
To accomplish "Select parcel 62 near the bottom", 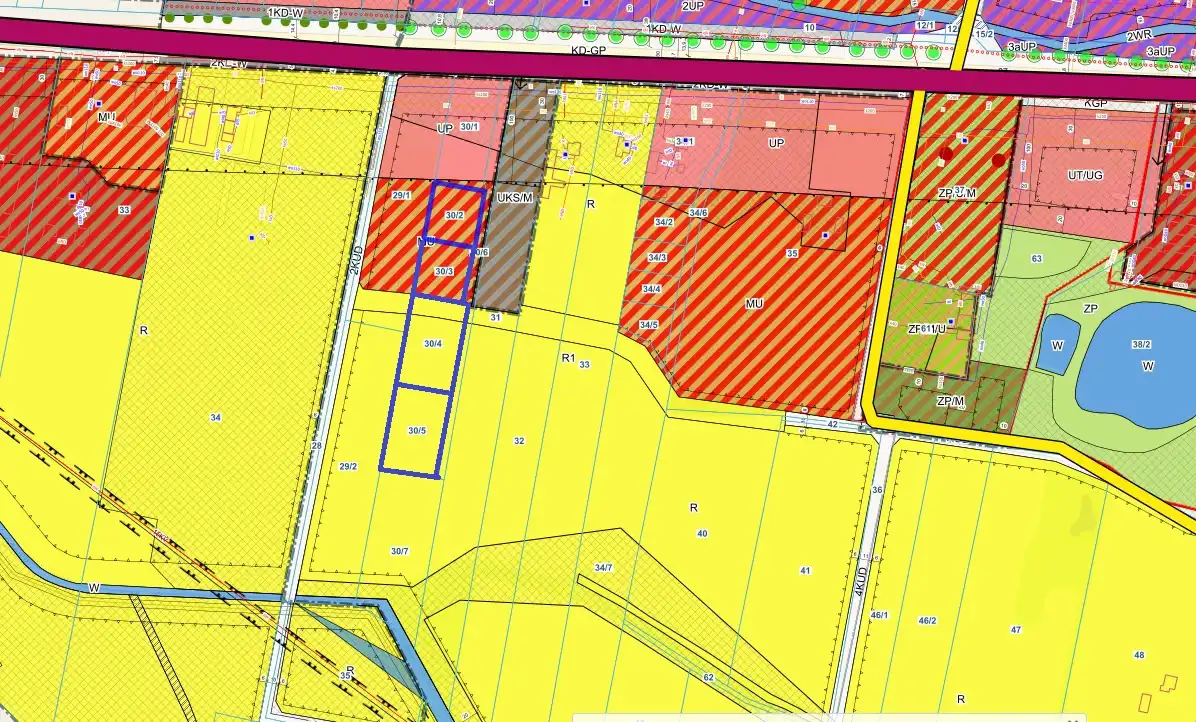I will pos(708,677).
